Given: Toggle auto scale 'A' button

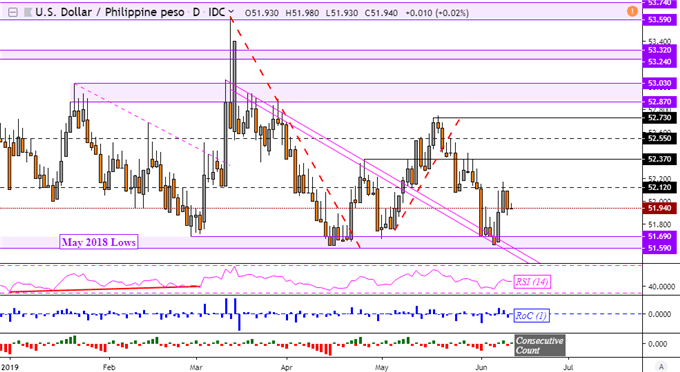Looking at the screenshot, I should 661,366.
